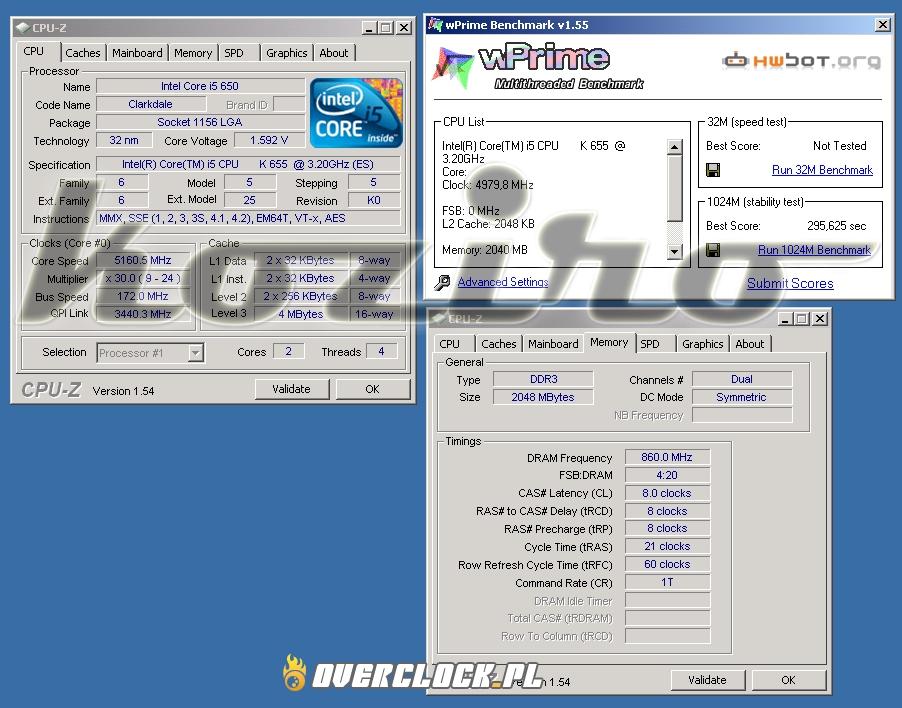Close the lower CPU-Z Memory window
The image size is (902, 708).
[x=820, y=319]
